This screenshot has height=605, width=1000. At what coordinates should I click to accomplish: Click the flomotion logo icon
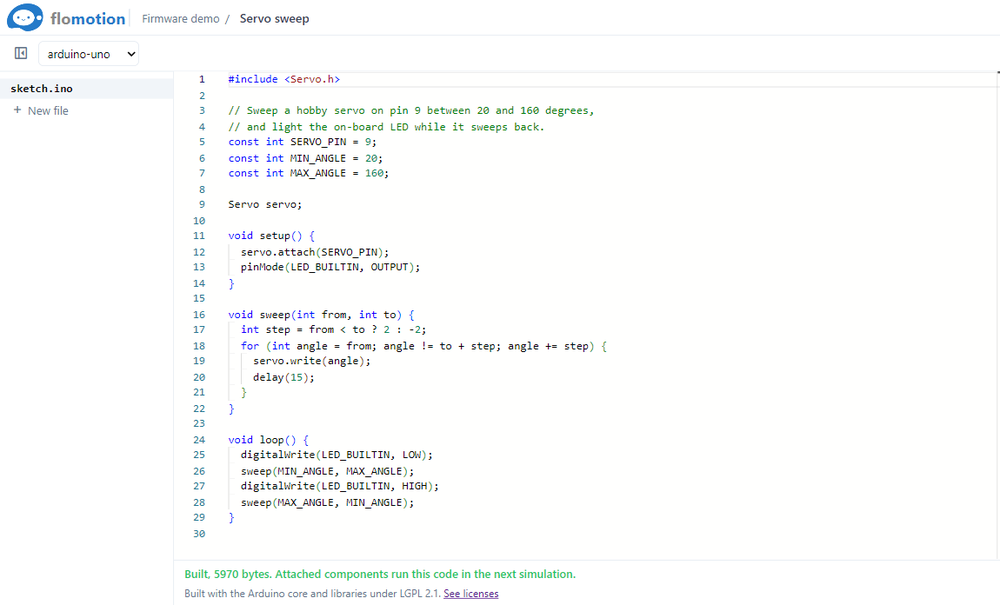point(25,18)
